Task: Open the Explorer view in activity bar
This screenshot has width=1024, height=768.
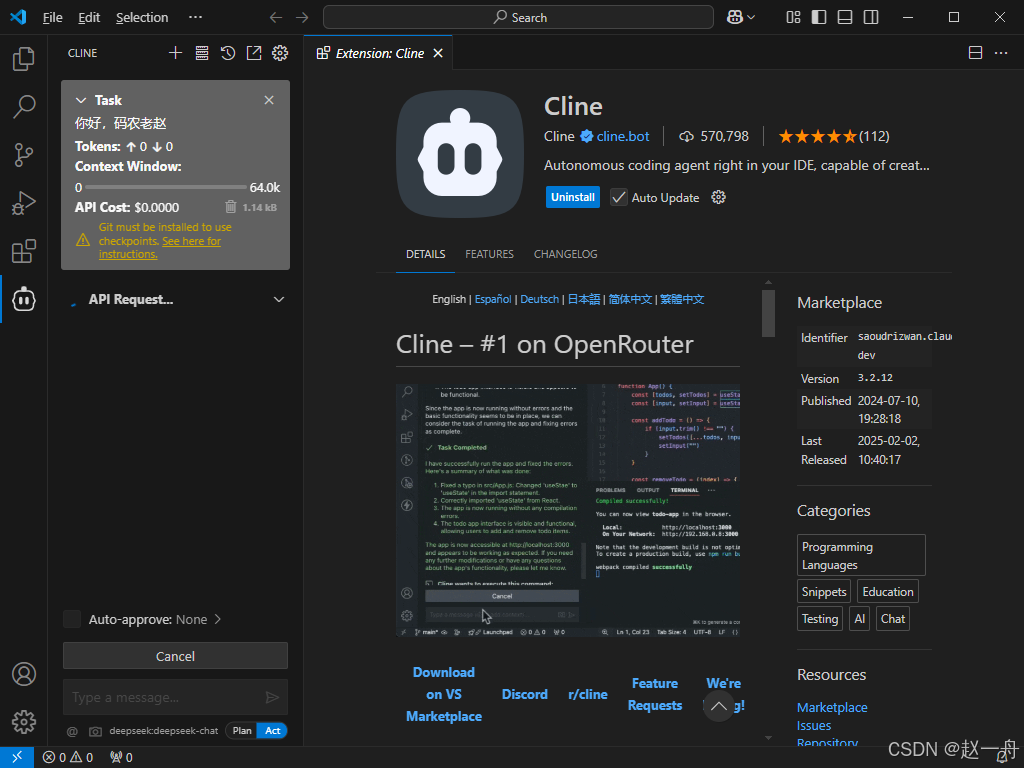Action: [24, 59]
